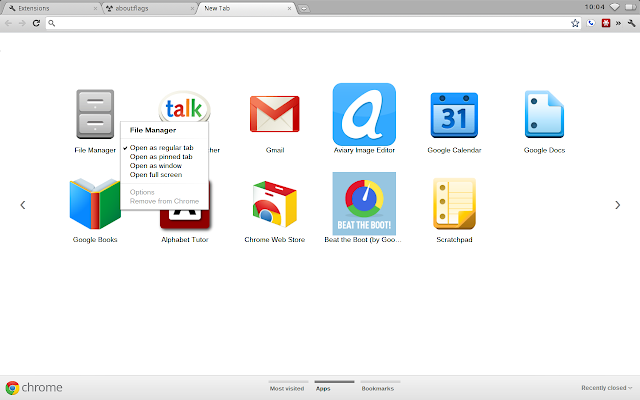Select Open as regular tab option

[161, 148]
